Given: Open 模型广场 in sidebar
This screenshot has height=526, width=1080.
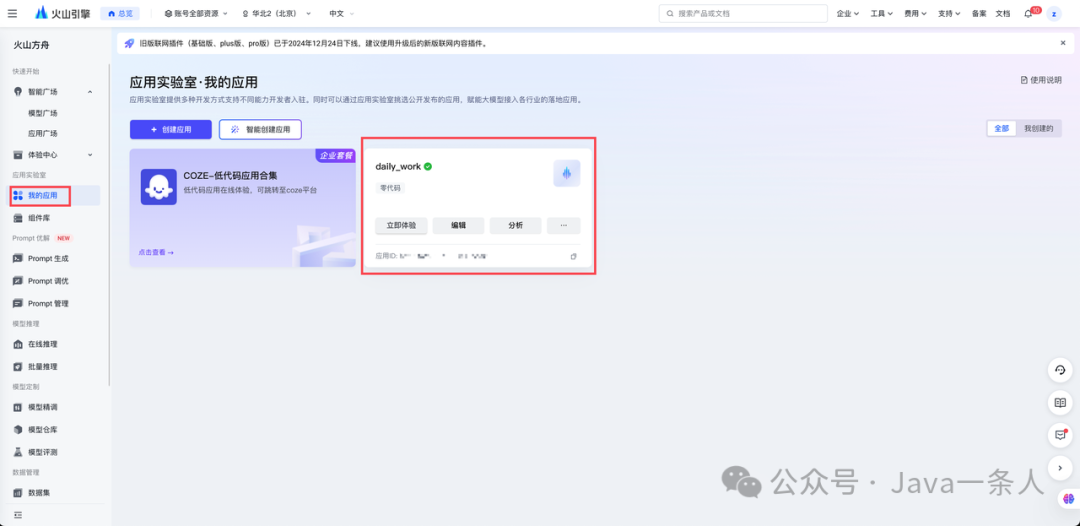Looking at the screenshot, I should tap(43, 113).
